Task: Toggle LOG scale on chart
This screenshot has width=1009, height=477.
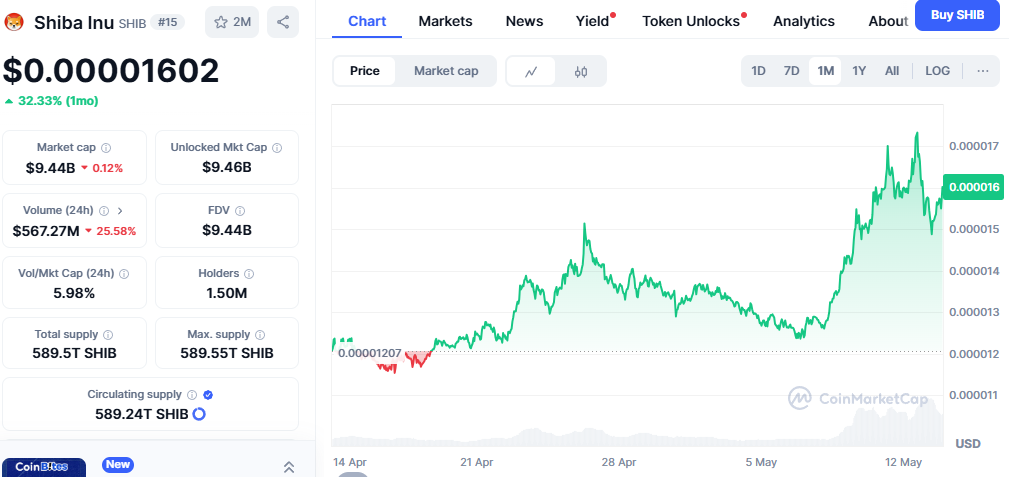Action: [x=938, y=71]
